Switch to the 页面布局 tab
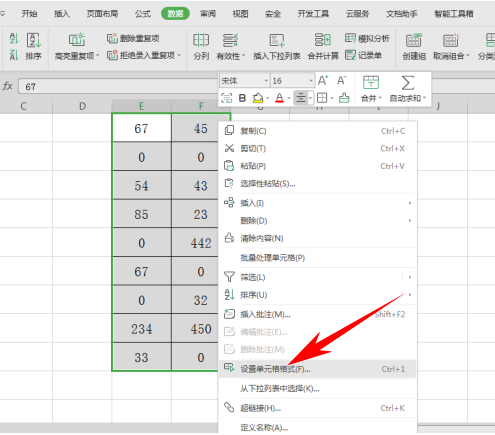495x435 pixels. tap(102, 14)
